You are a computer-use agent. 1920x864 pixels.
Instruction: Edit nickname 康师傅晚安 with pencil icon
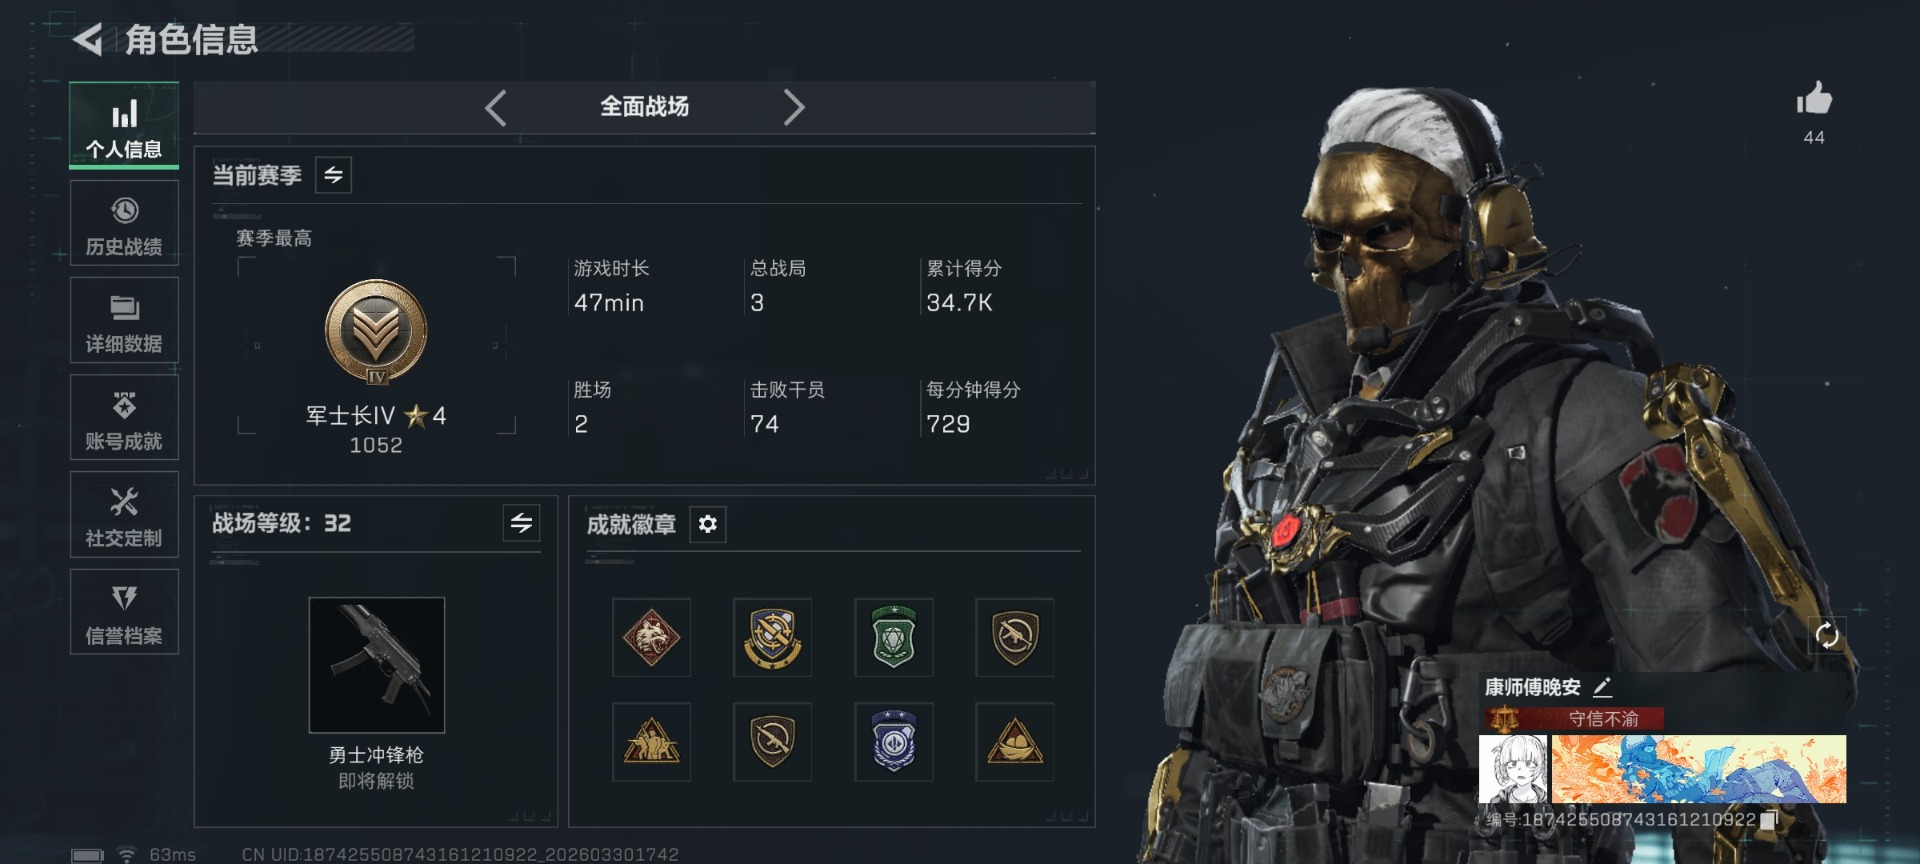pos(1602,687)
